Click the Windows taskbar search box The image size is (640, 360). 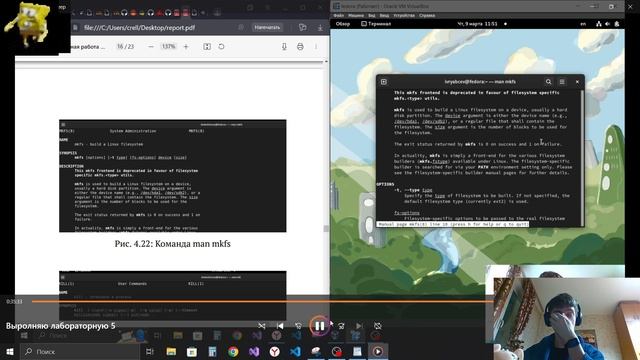(x=80, y=351)
